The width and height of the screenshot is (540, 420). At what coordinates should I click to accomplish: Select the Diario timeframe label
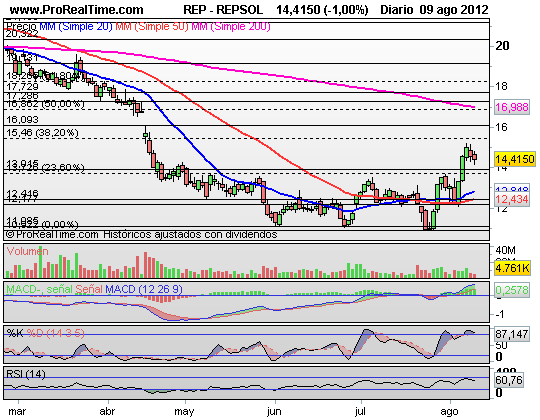tap(397, 10)
